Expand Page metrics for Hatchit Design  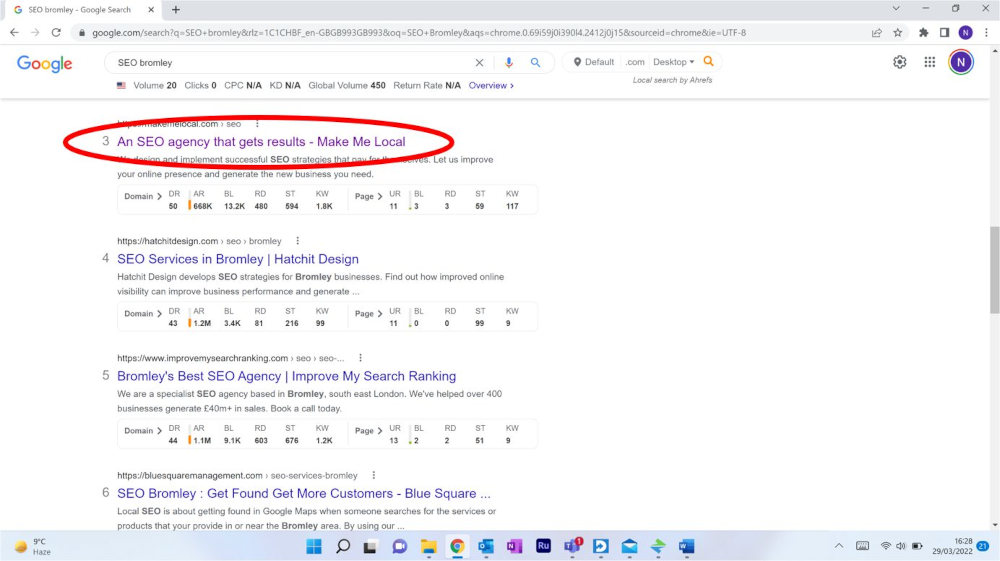pos(369,314)
